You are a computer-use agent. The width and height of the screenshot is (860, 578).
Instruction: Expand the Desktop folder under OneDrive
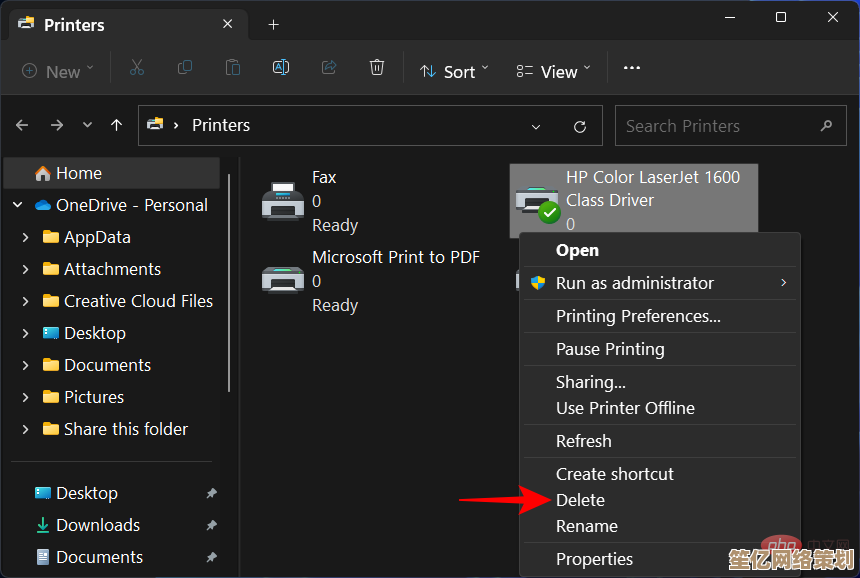(25, 333)
